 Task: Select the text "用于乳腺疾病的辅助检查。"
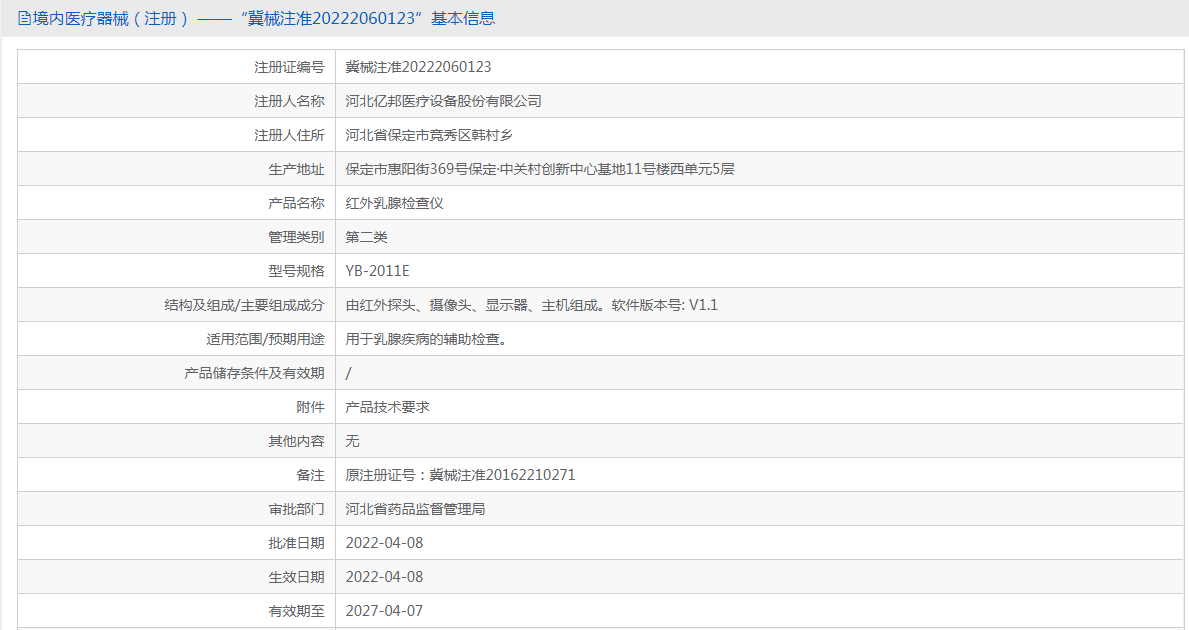coord(427,339)
